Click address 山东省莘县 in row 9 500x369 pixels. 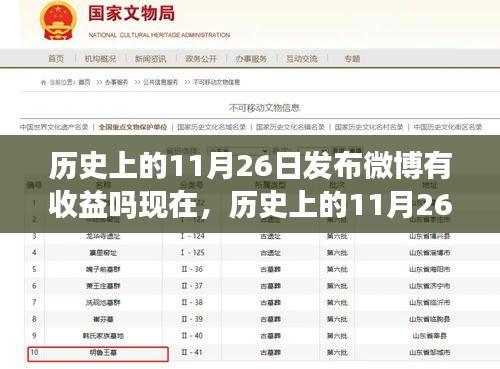[430, 336]
